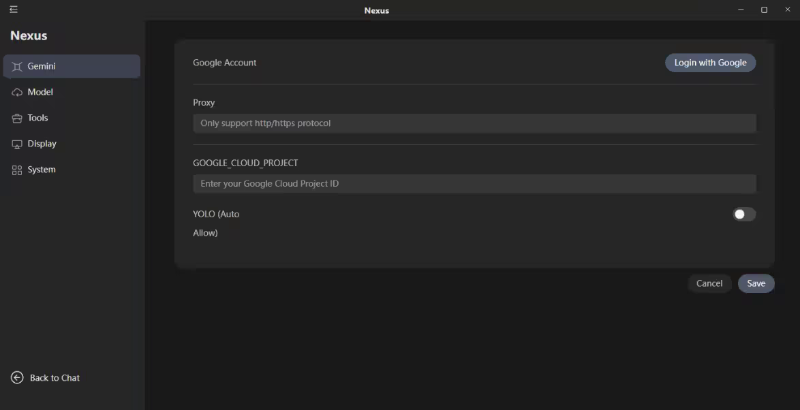Click the System grid icon
The width and height of the screenshot is (800, 410).
click(17, 170)
